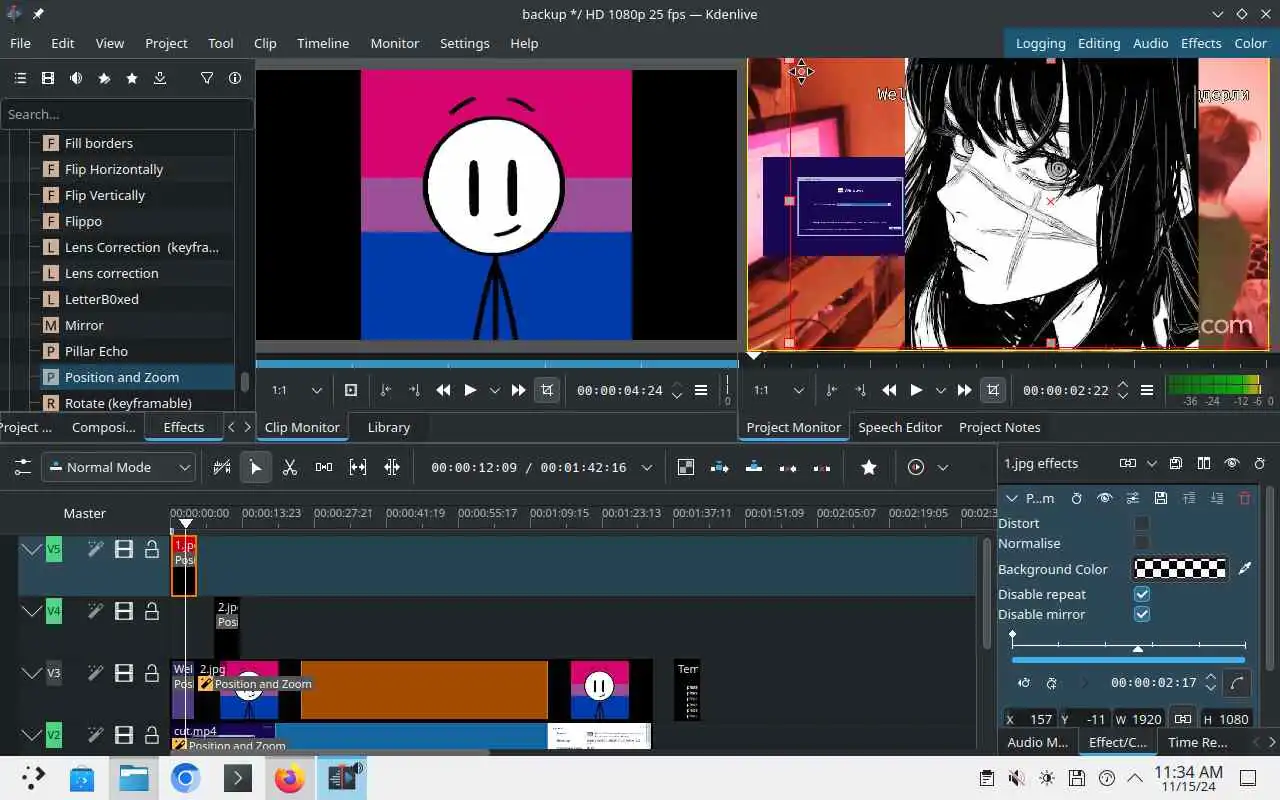Uncheck Disable repeat

click(1142, 594)
